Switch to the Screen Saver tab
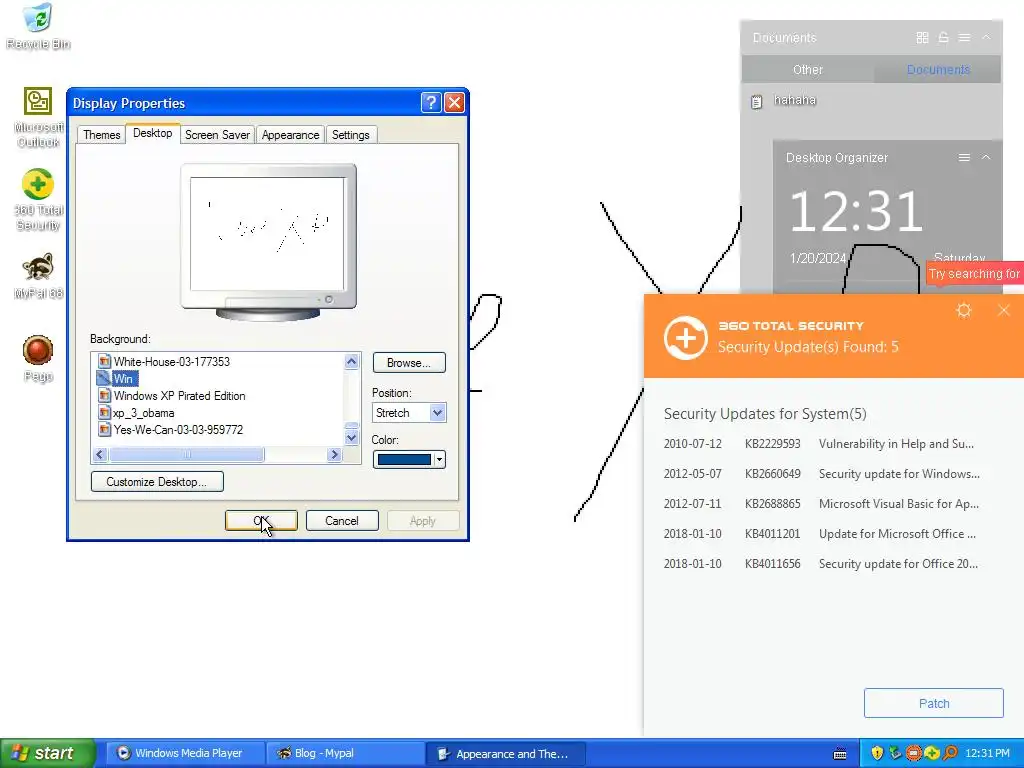Screen dimensions: 1024x768 (217, 135)
